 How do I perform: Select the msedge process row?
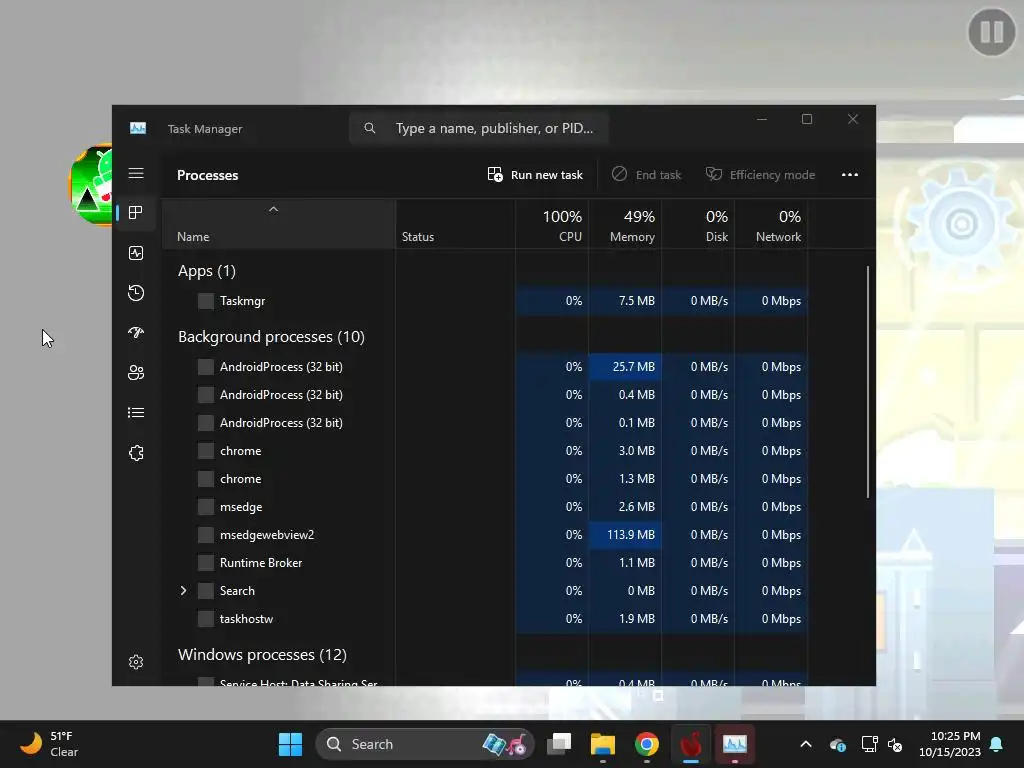(x=485, y=507)
